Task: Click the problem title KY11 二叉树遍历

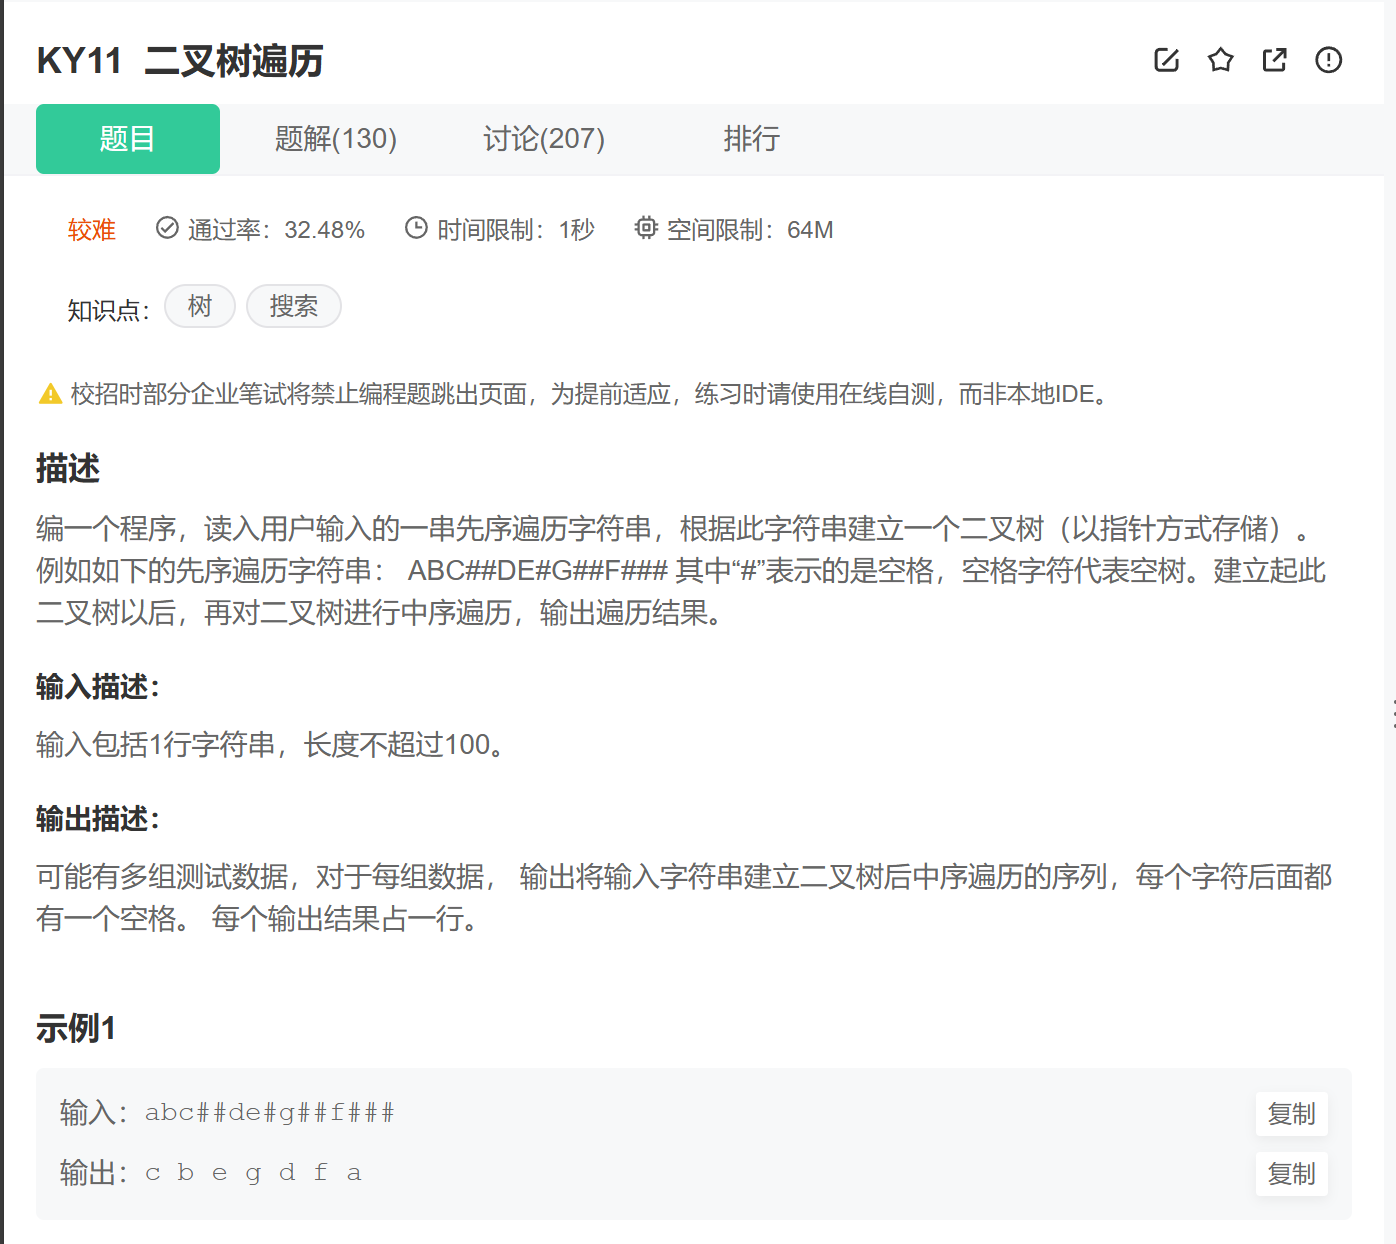Action: (x=180, y=60)
